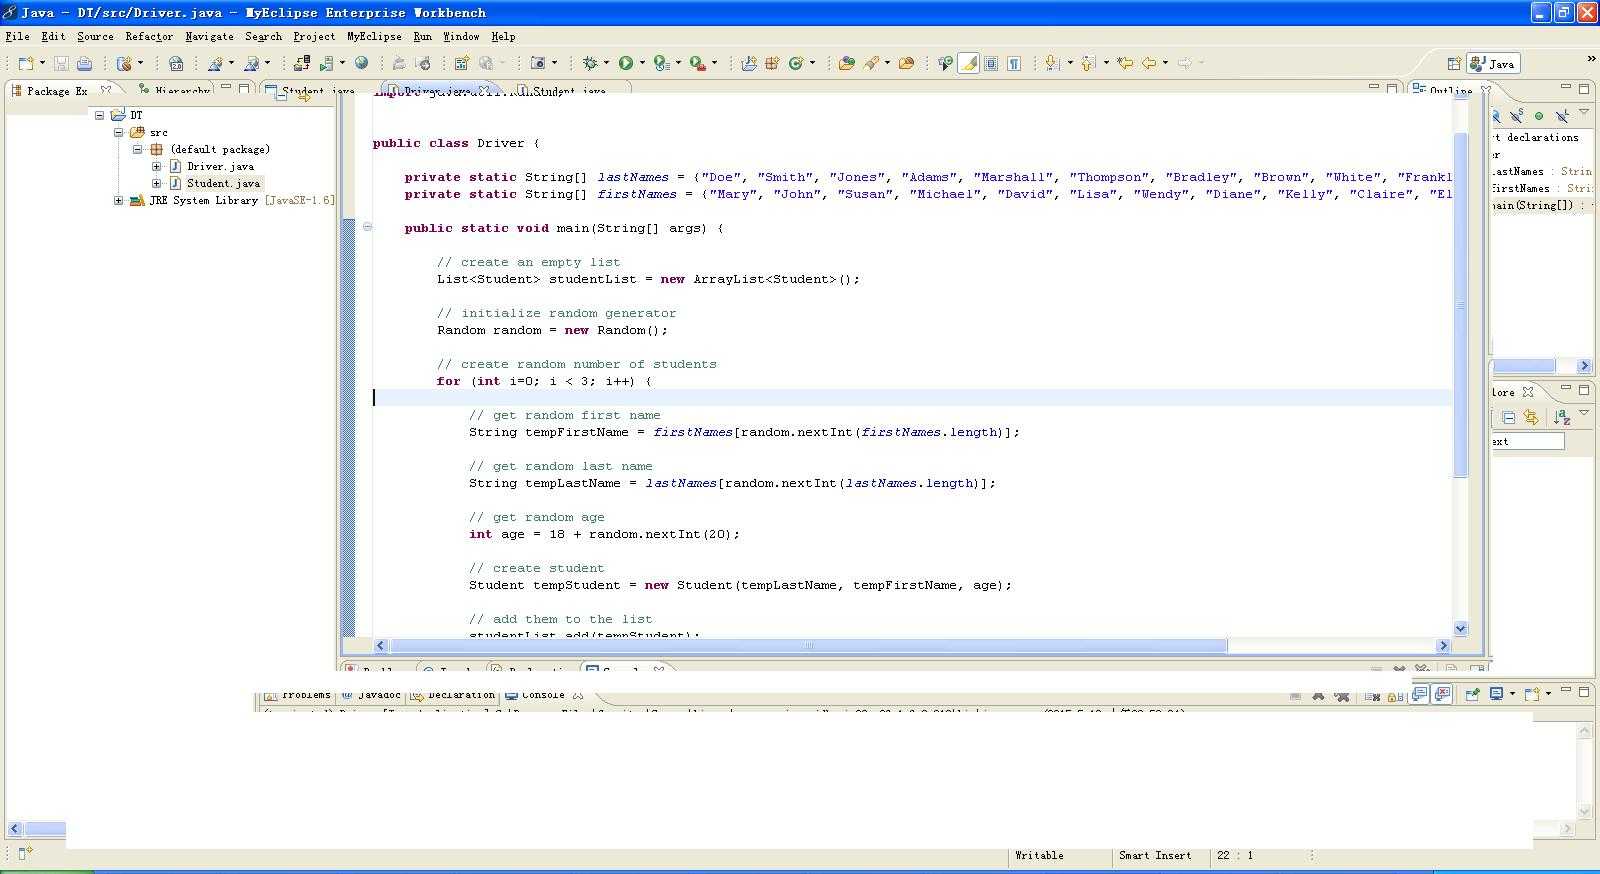Switch to the Hierarchy tab
Viewport: 1600px width, 874px height.
coord(181,90)
